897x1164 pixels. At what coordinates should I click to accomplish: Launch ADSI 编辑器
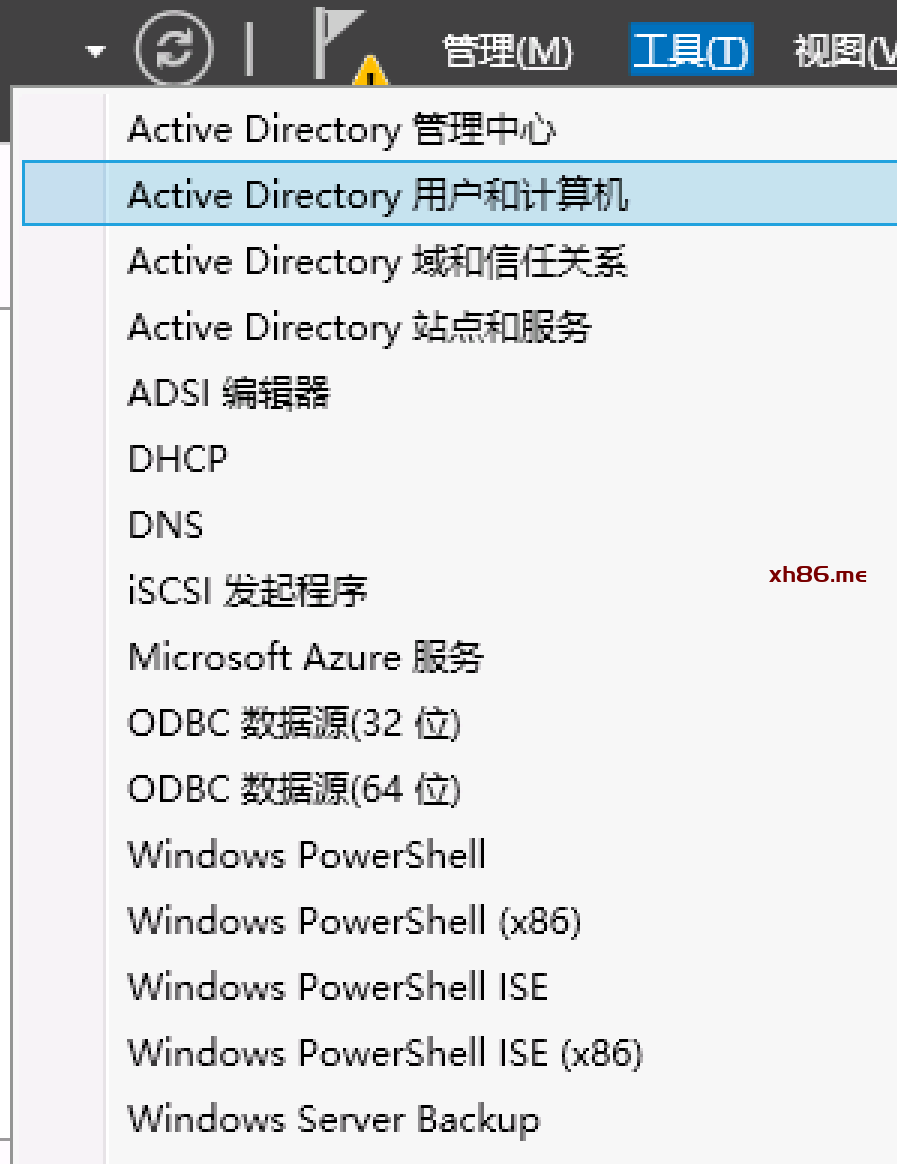(229, 394)
